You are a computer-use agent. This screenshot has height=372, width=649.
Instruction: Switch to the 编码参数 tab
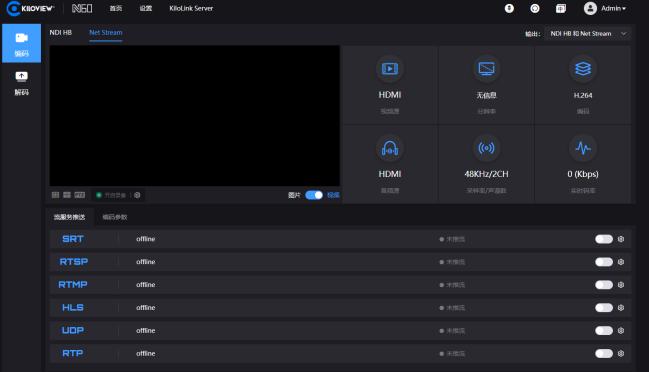[115, 217]
